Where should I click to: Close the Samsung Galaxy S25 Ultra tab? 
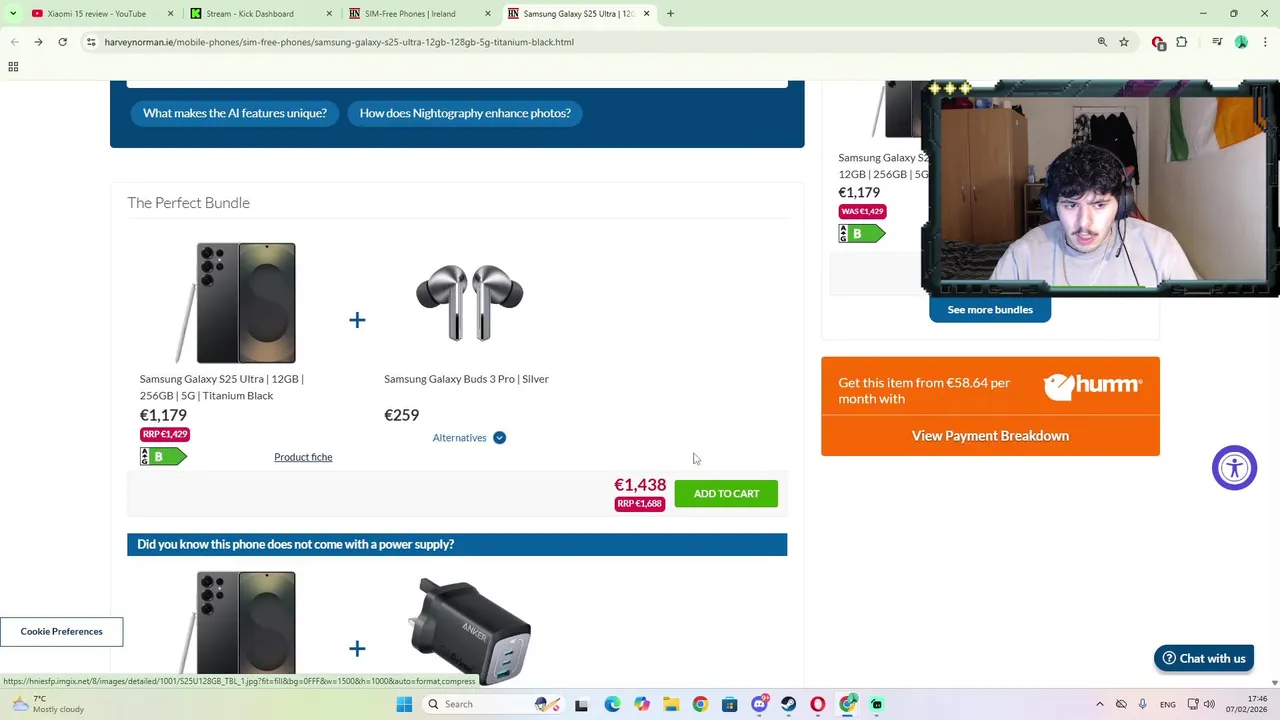[x=646, y=13]
